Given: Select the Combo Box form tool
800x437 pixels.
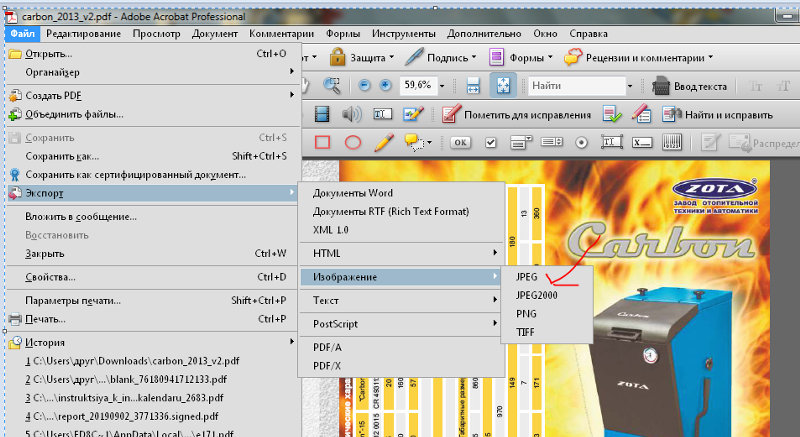Looking at the screenshot, I should click(x=521, y=142).
